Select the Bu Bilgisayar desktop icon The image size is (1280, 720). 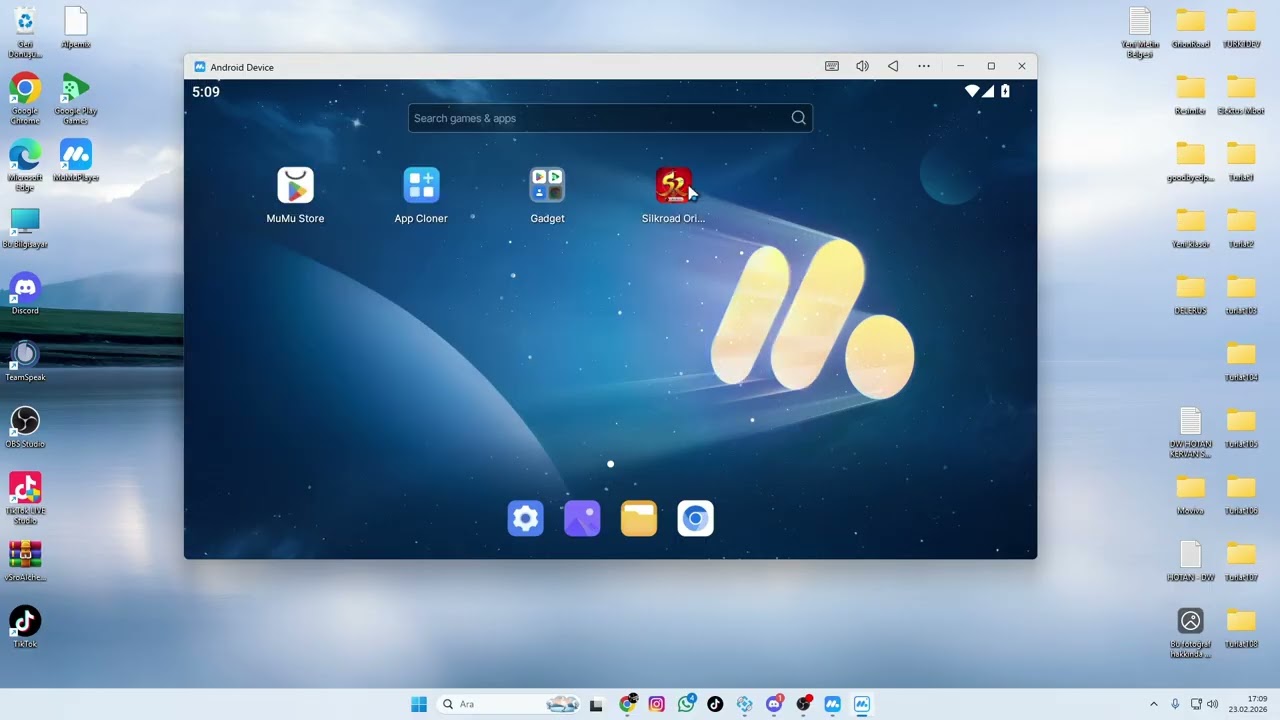point(25,227)
